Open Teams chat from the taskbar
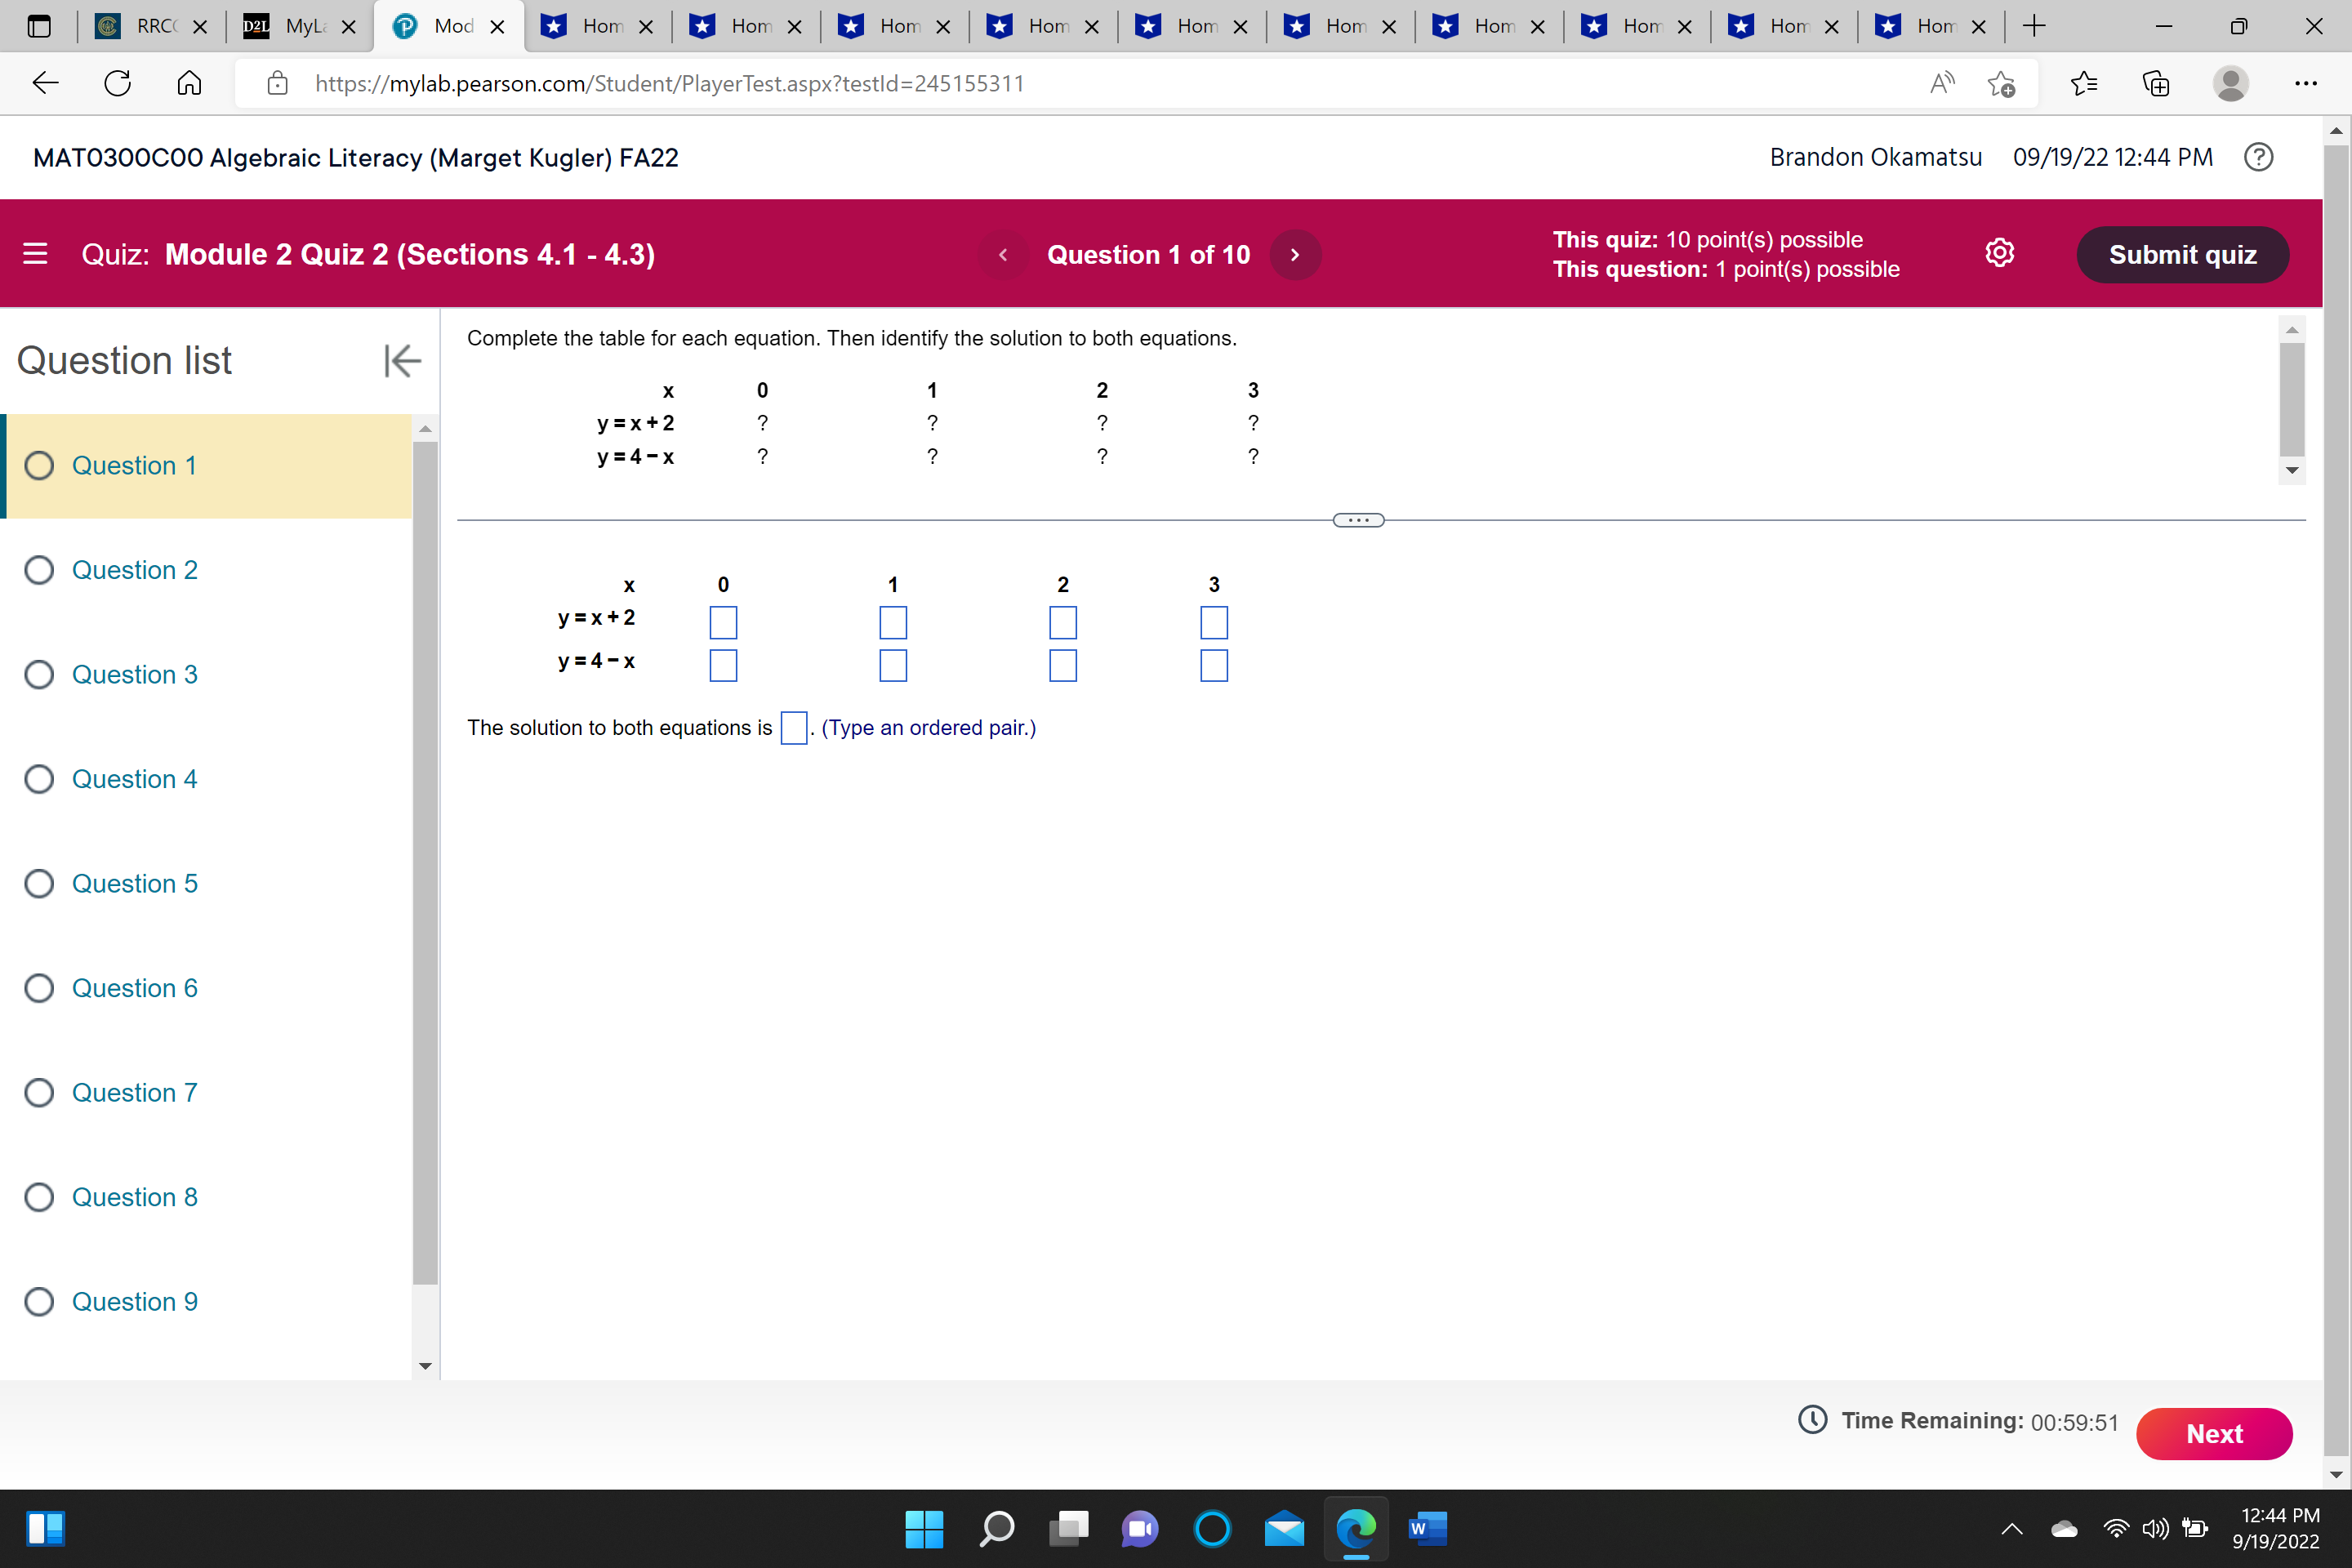 pos(1140,1529)
